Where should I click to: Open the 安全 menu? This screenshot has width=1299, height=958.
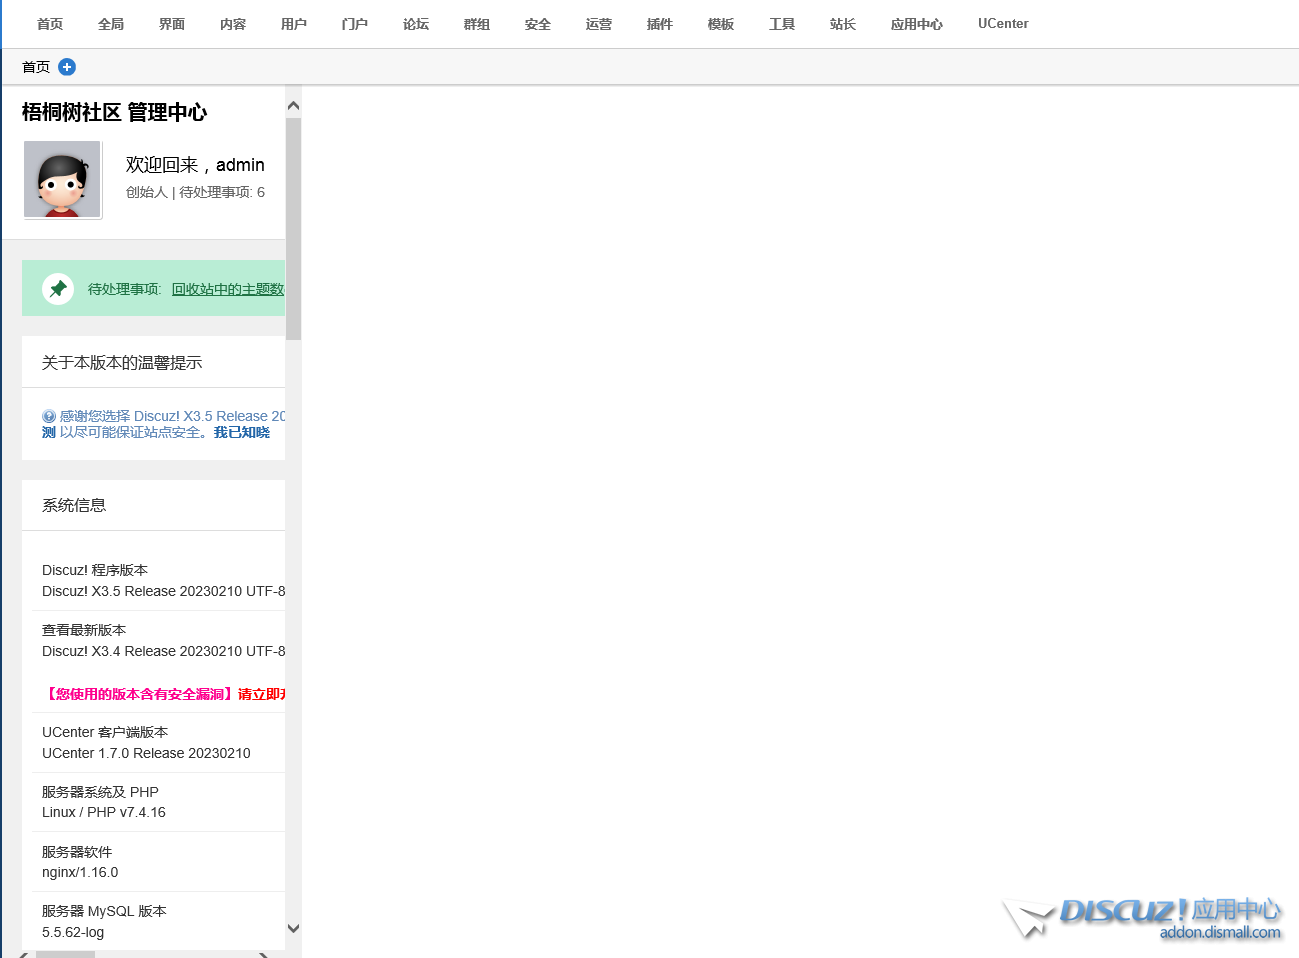pyautogui.click(x=538, y=24)
